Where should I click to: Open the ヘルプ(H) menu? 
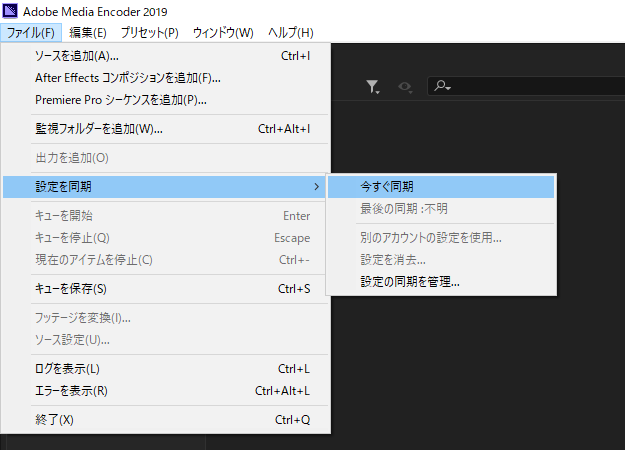point(291,33)
